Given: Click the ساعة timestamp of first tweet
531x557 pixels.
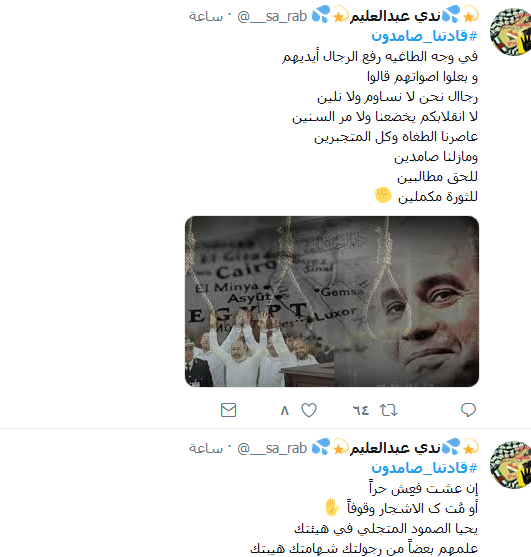Looking at the screenshot, I should pos(206,16).
